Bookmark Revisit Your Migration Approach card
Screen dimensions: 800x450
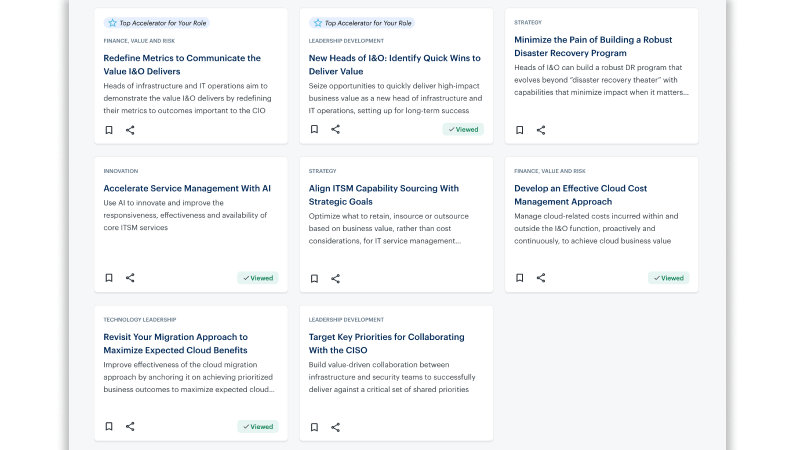click(109, 426)
